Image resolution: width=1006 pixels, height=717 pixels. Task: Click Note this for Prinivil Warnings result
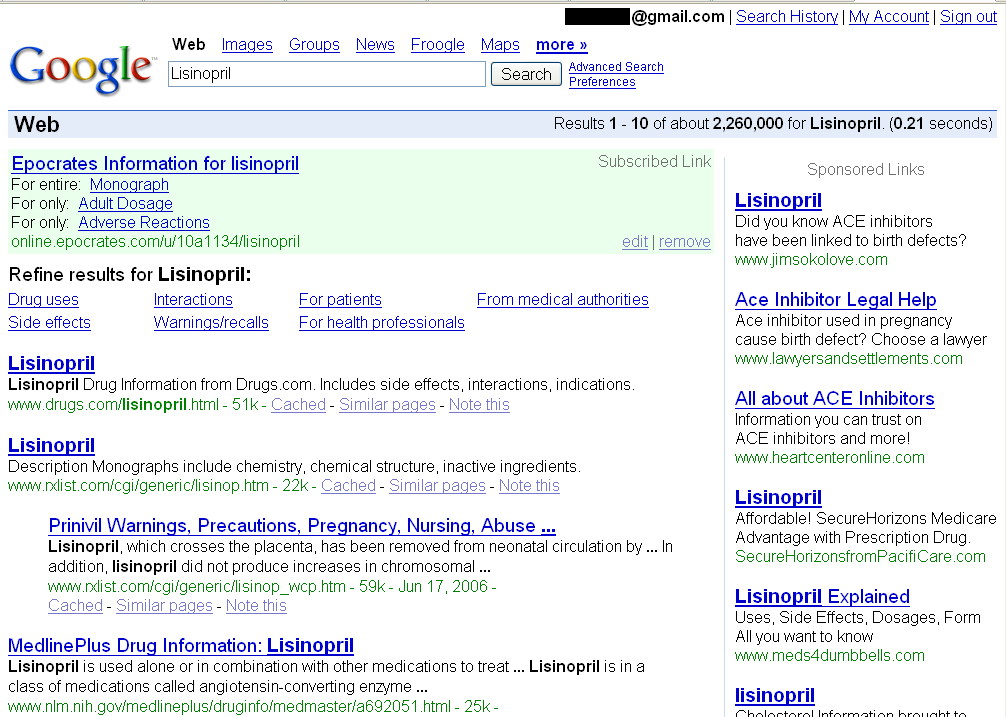coord(256,605)
